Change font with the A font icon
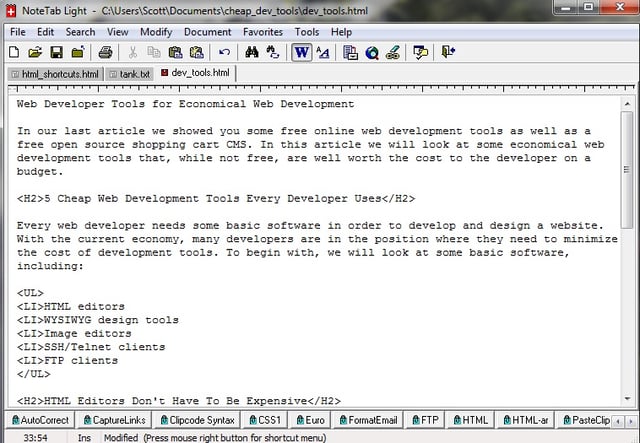Image resolution: width=640 pixels, height=443 pixels. tap(323, 52)
